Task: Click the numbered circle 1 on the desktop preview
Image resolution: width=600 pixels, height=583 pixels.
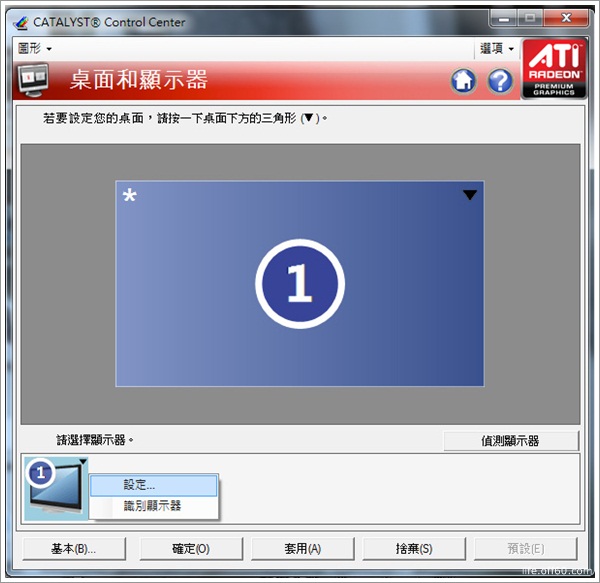Action: [300, 283]
